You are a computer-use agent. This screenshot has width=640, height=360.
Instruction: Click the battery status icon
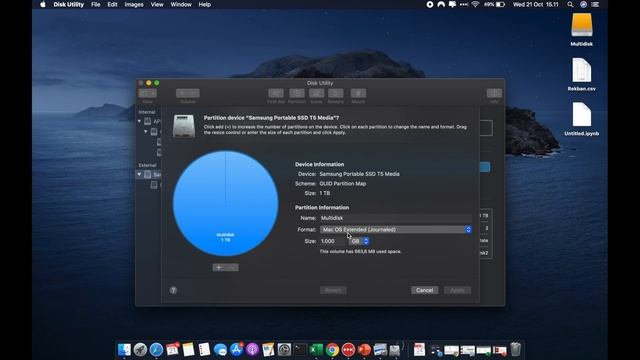tap(500, 4)
